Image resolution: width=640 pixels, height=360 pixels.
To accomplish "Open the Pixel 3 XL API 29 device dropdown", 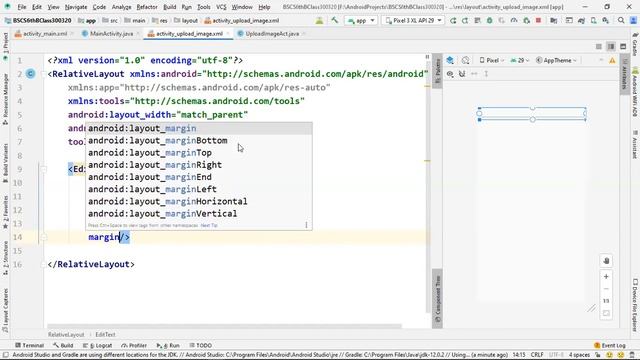I will (413, 20).
